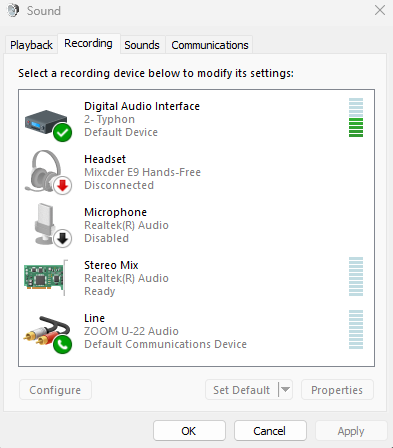Viewport: 393px width, 448px height.
Task: Confirm changes with the OK button
Action: point(189,431)
